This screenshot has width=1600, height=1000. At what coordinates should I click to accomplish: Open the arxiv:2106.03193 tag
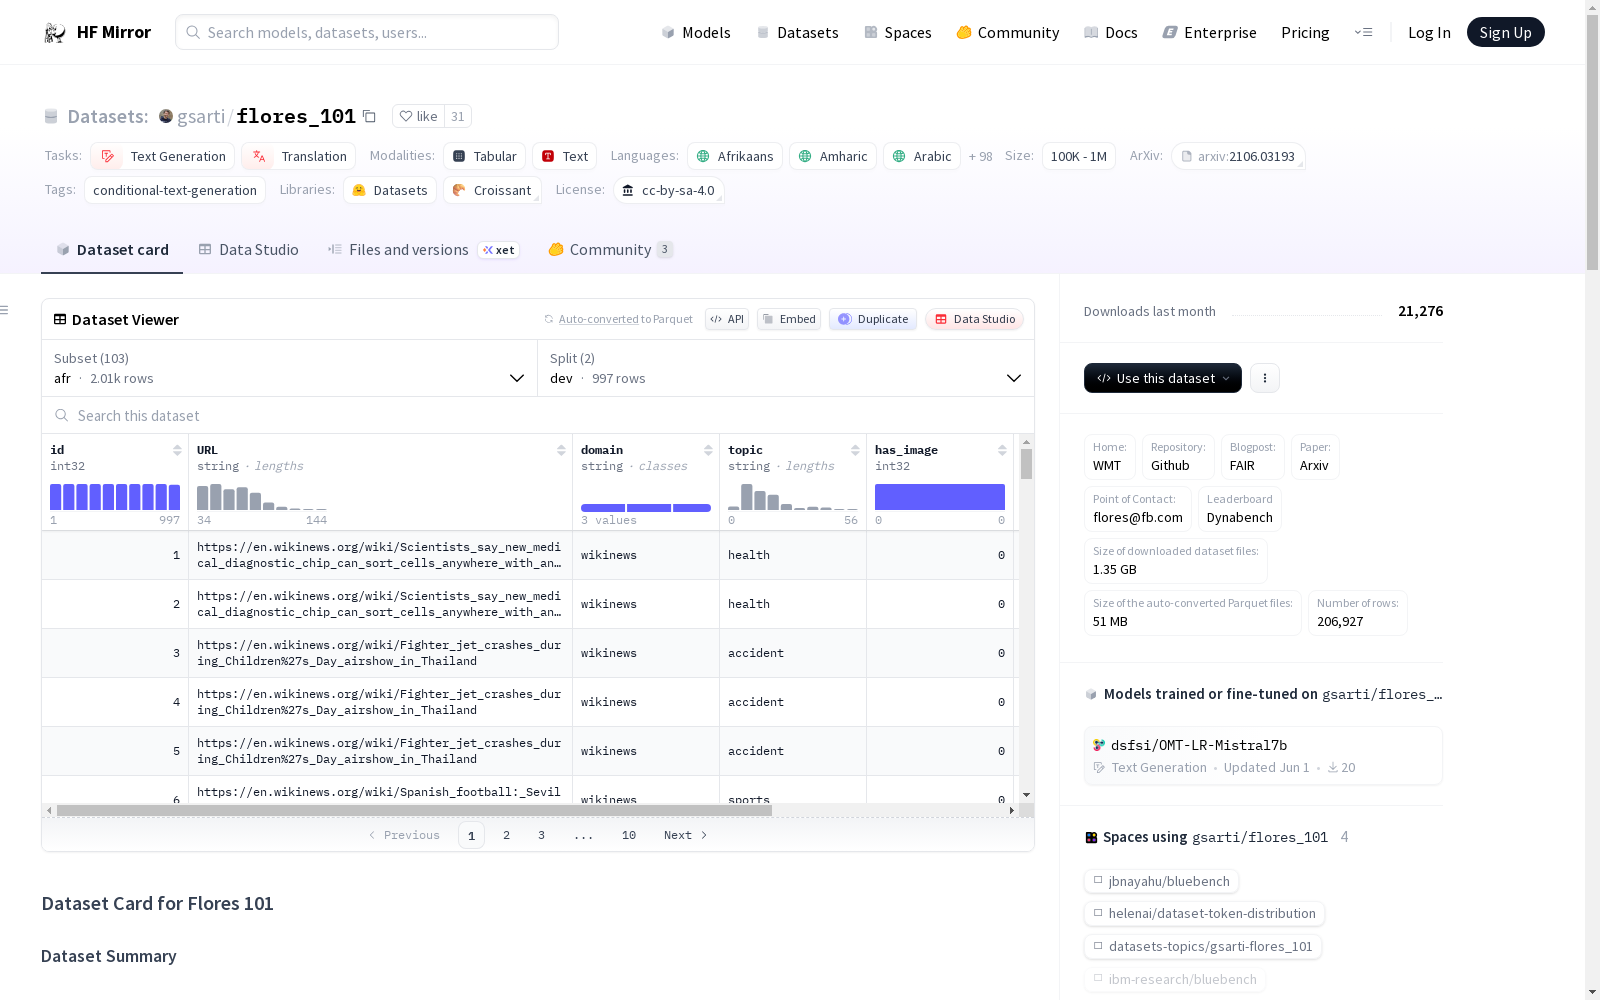coord(1238,157)
